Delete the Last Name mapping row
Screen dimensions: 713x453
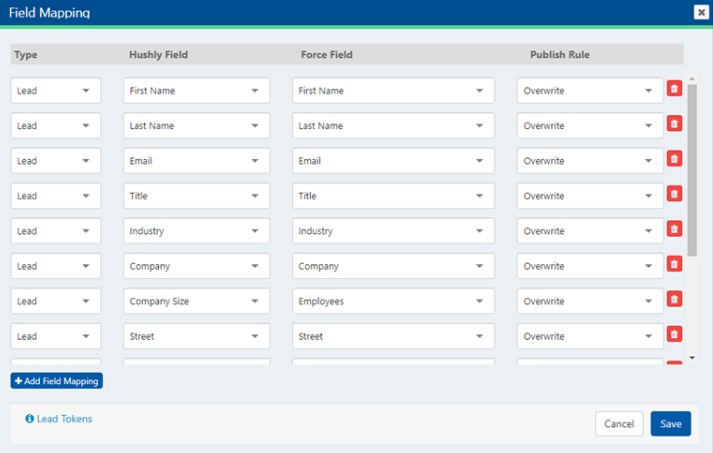(674, 123)
